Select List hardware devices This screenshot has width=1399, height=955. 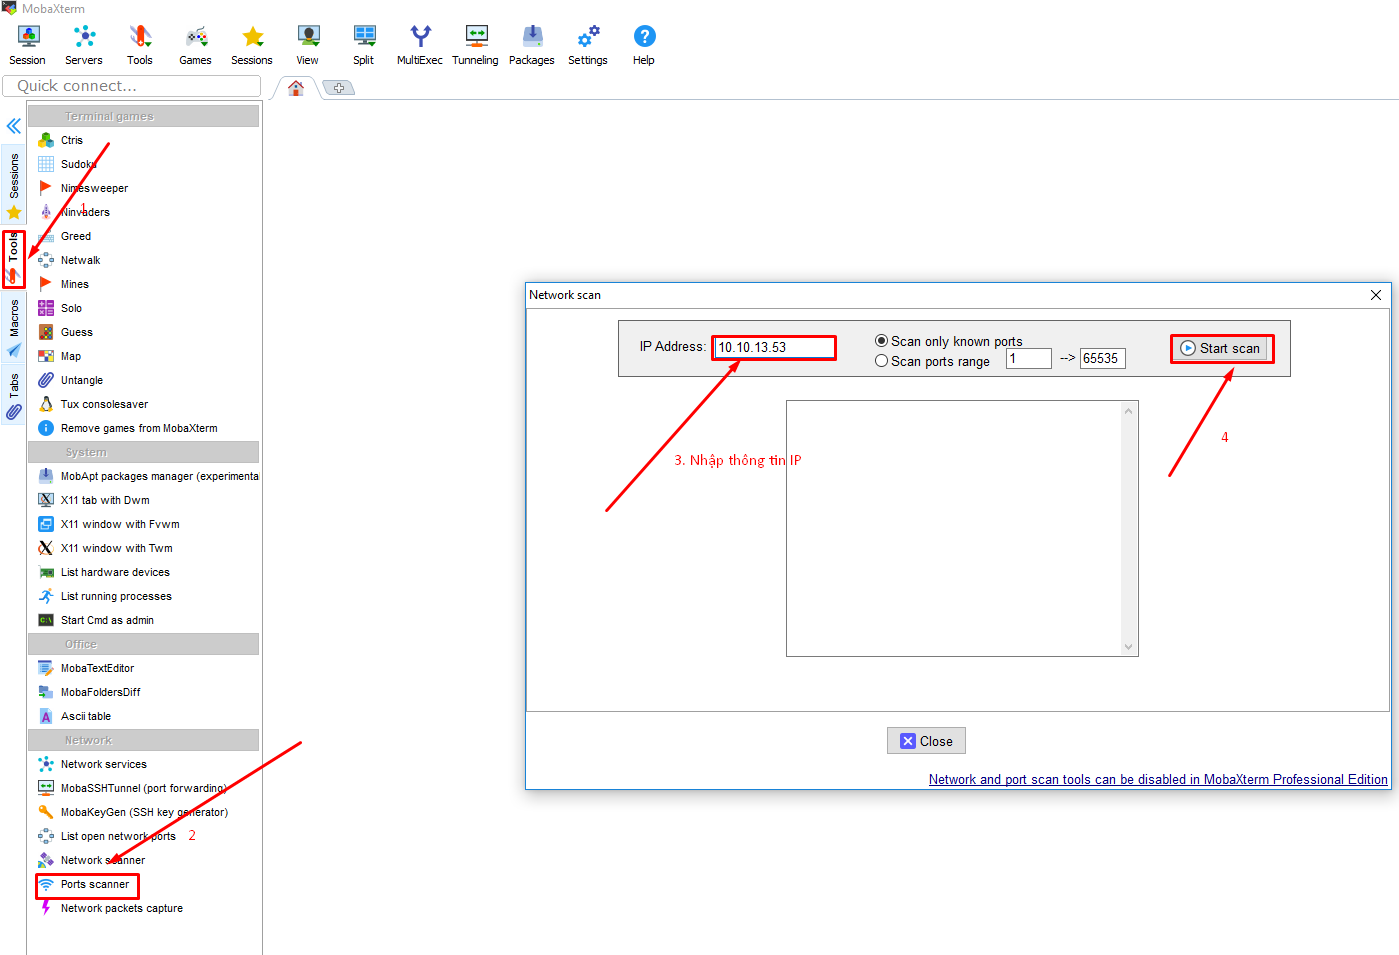[x=115, y=572]
